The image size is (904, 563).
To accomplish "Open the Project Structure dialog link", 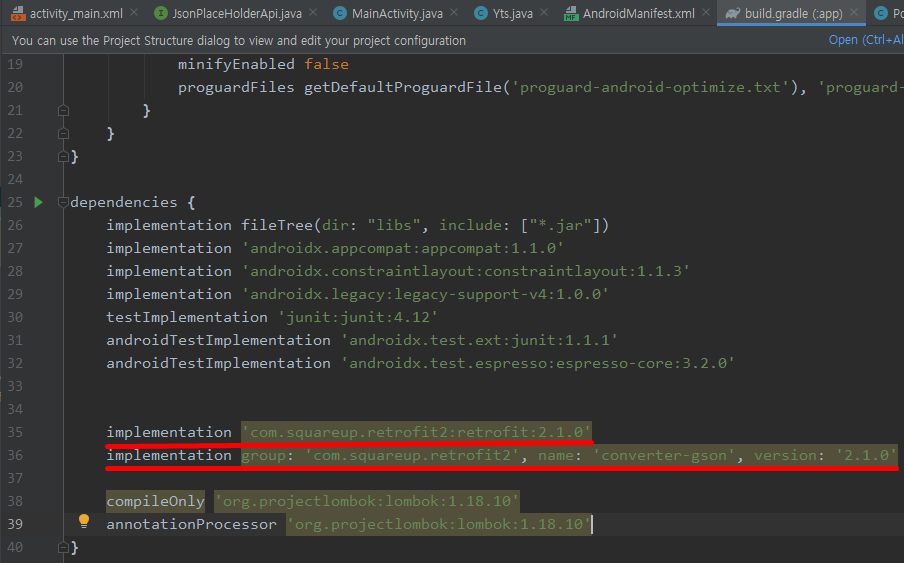I will tap(866, 40).
